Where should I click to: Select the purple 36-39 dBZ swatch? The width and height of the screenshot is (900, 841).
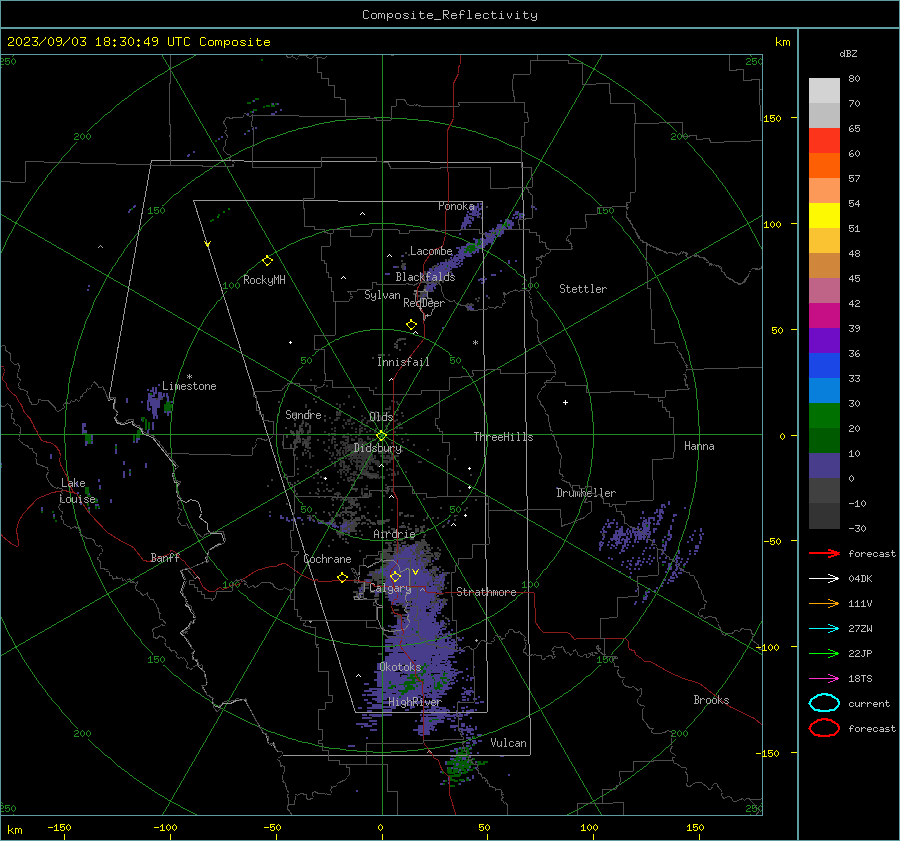click(824, 341)
